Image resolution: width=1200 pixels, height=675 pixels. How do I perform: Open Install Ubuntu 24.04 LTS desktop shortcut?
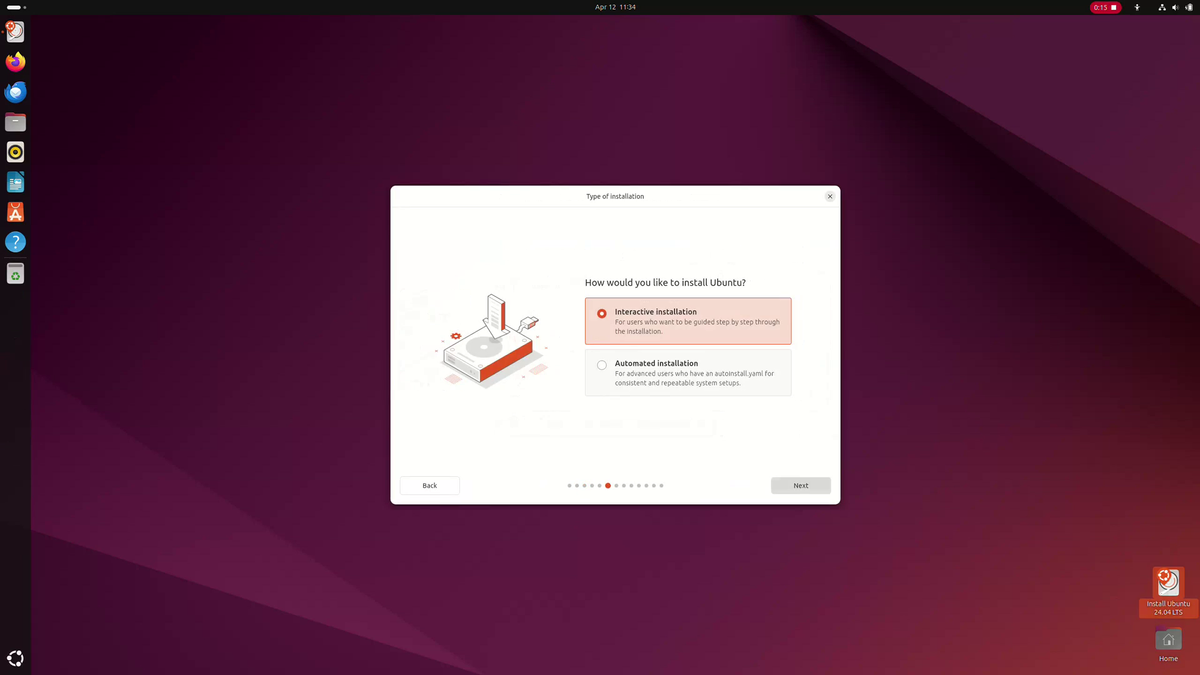(x=1168, y=592)
